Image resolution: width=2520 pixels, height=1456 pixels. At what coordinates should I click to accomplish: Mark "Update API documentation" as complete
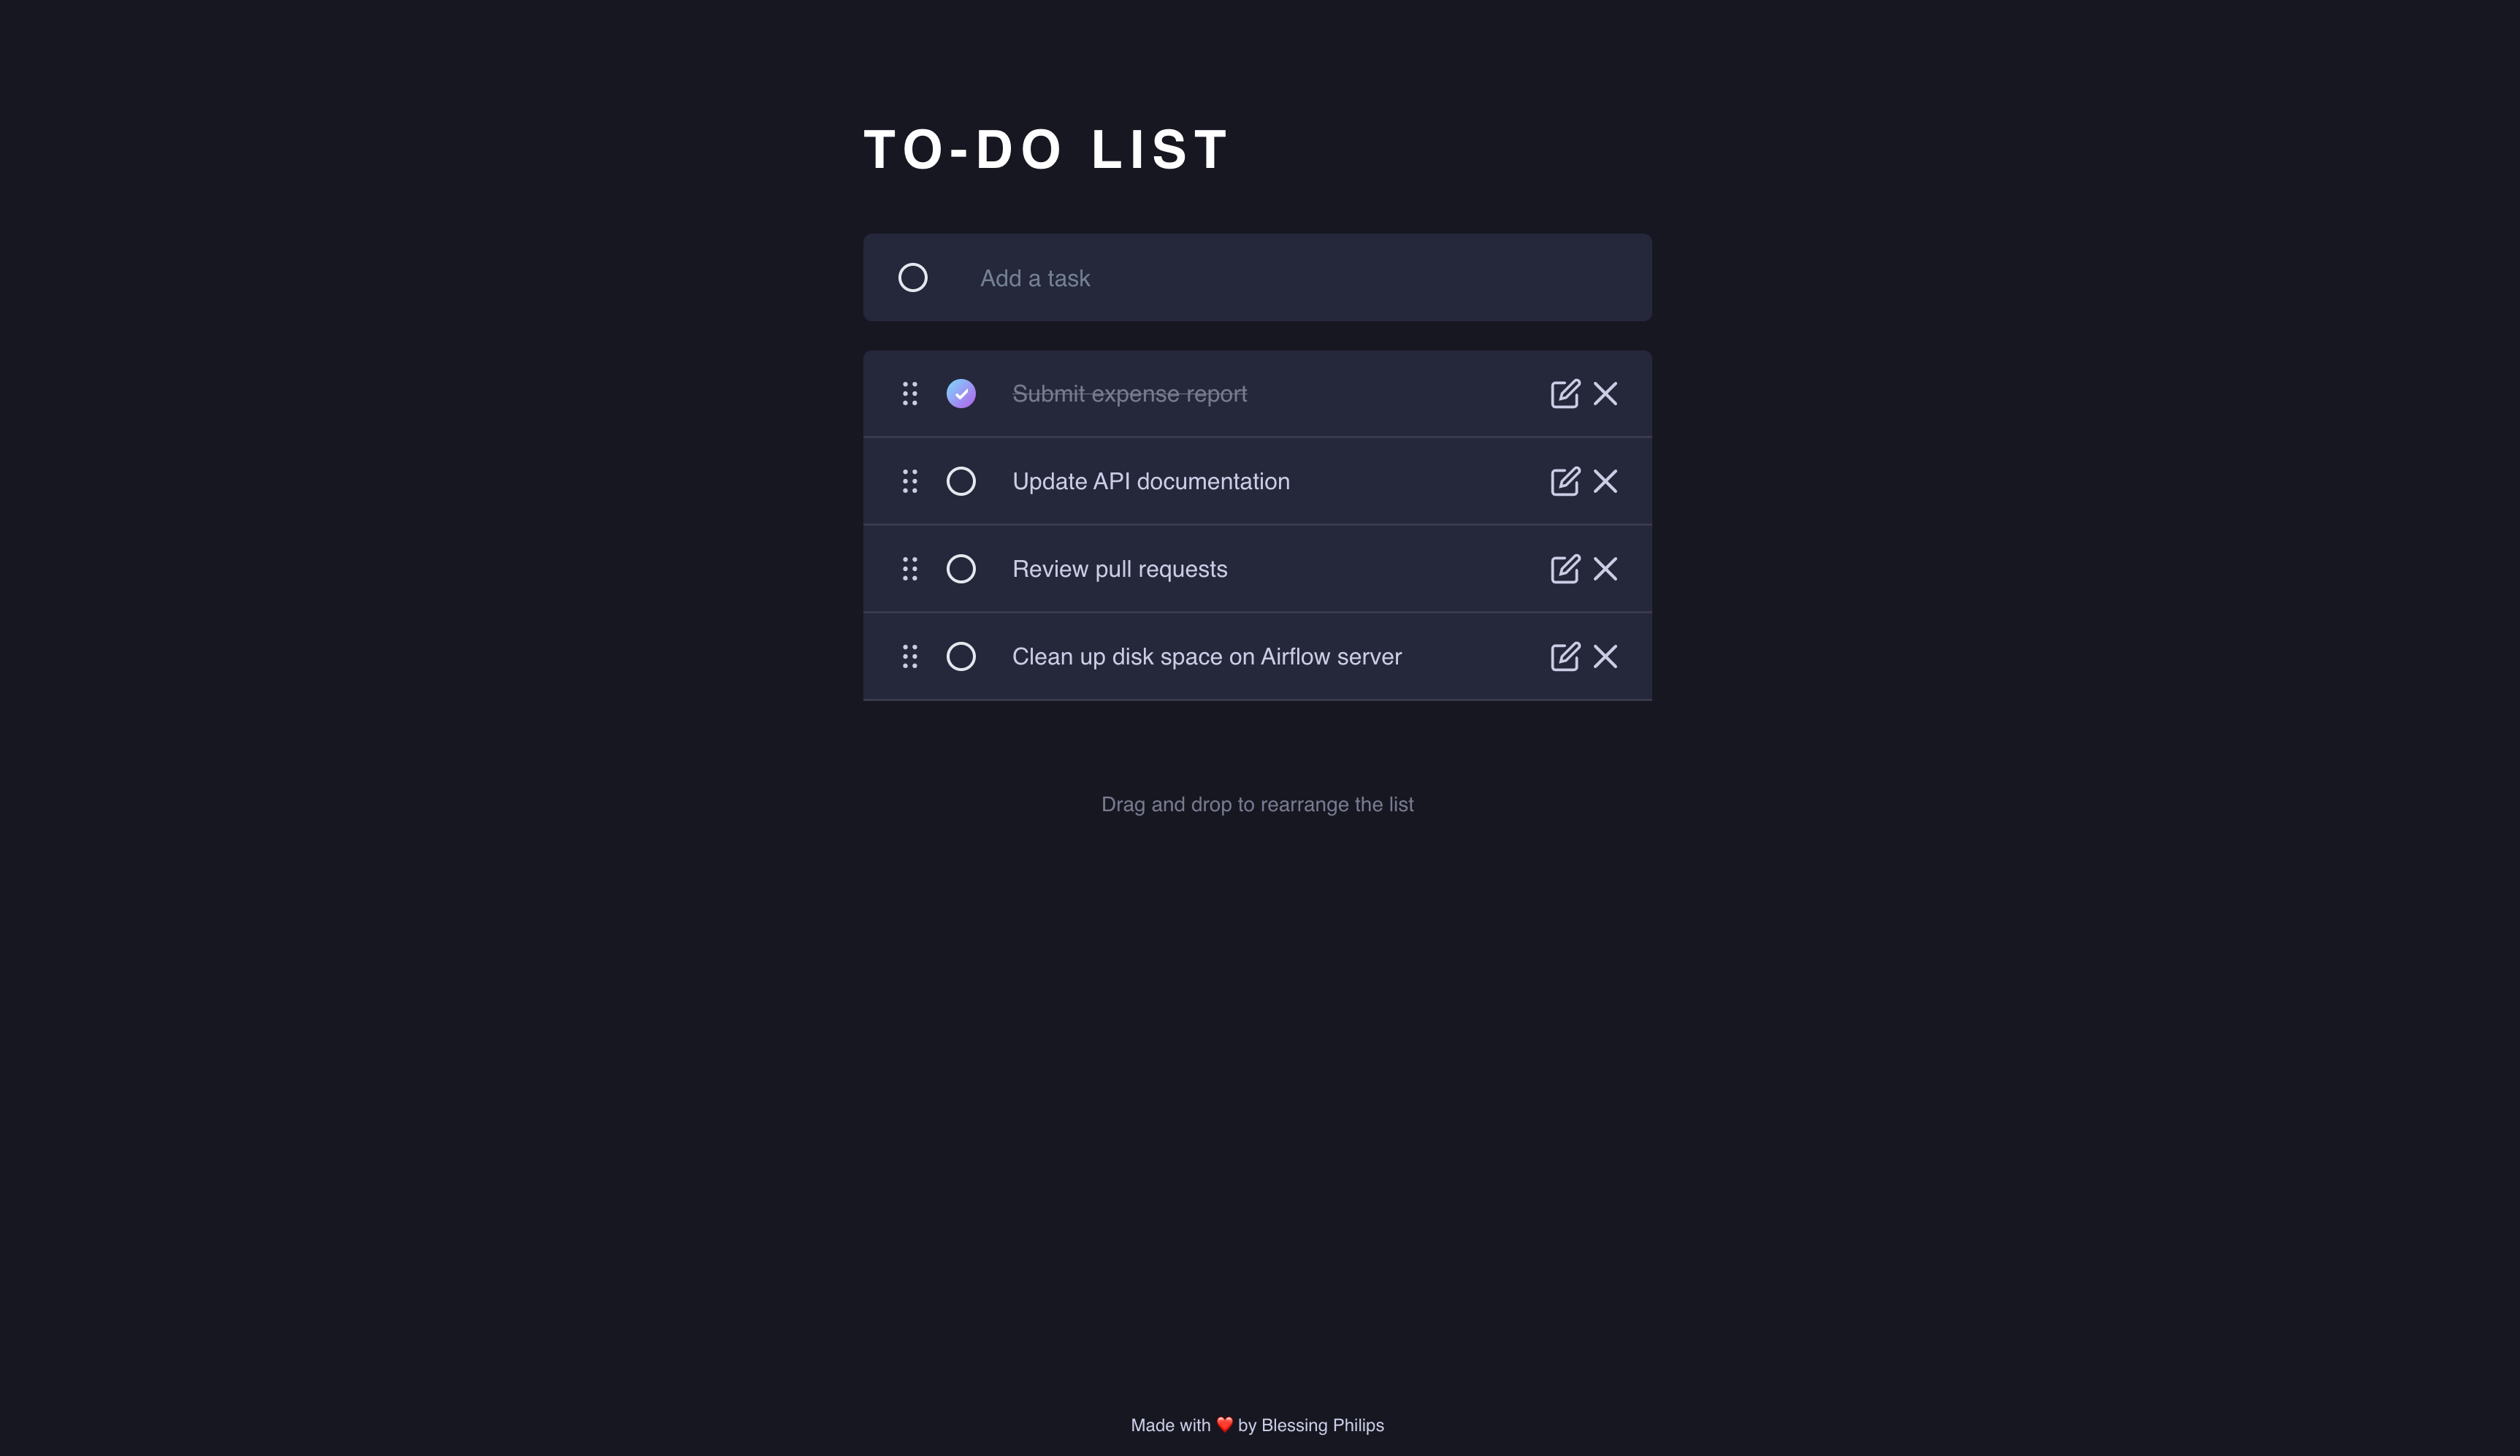coord(961,481)
